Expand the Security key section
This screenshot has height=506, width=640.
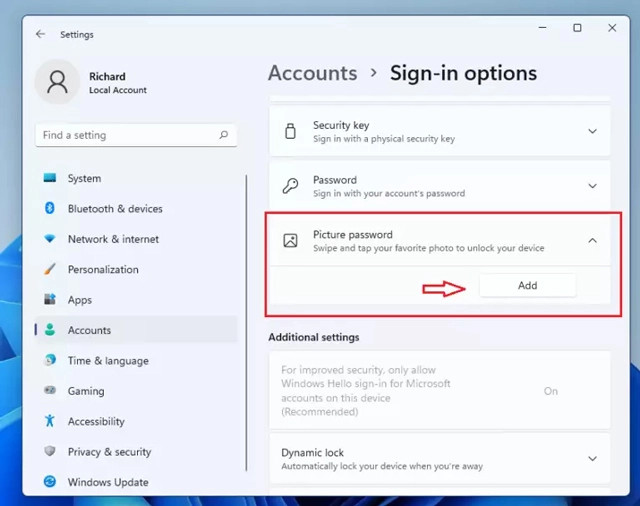[x=592, y=131]
